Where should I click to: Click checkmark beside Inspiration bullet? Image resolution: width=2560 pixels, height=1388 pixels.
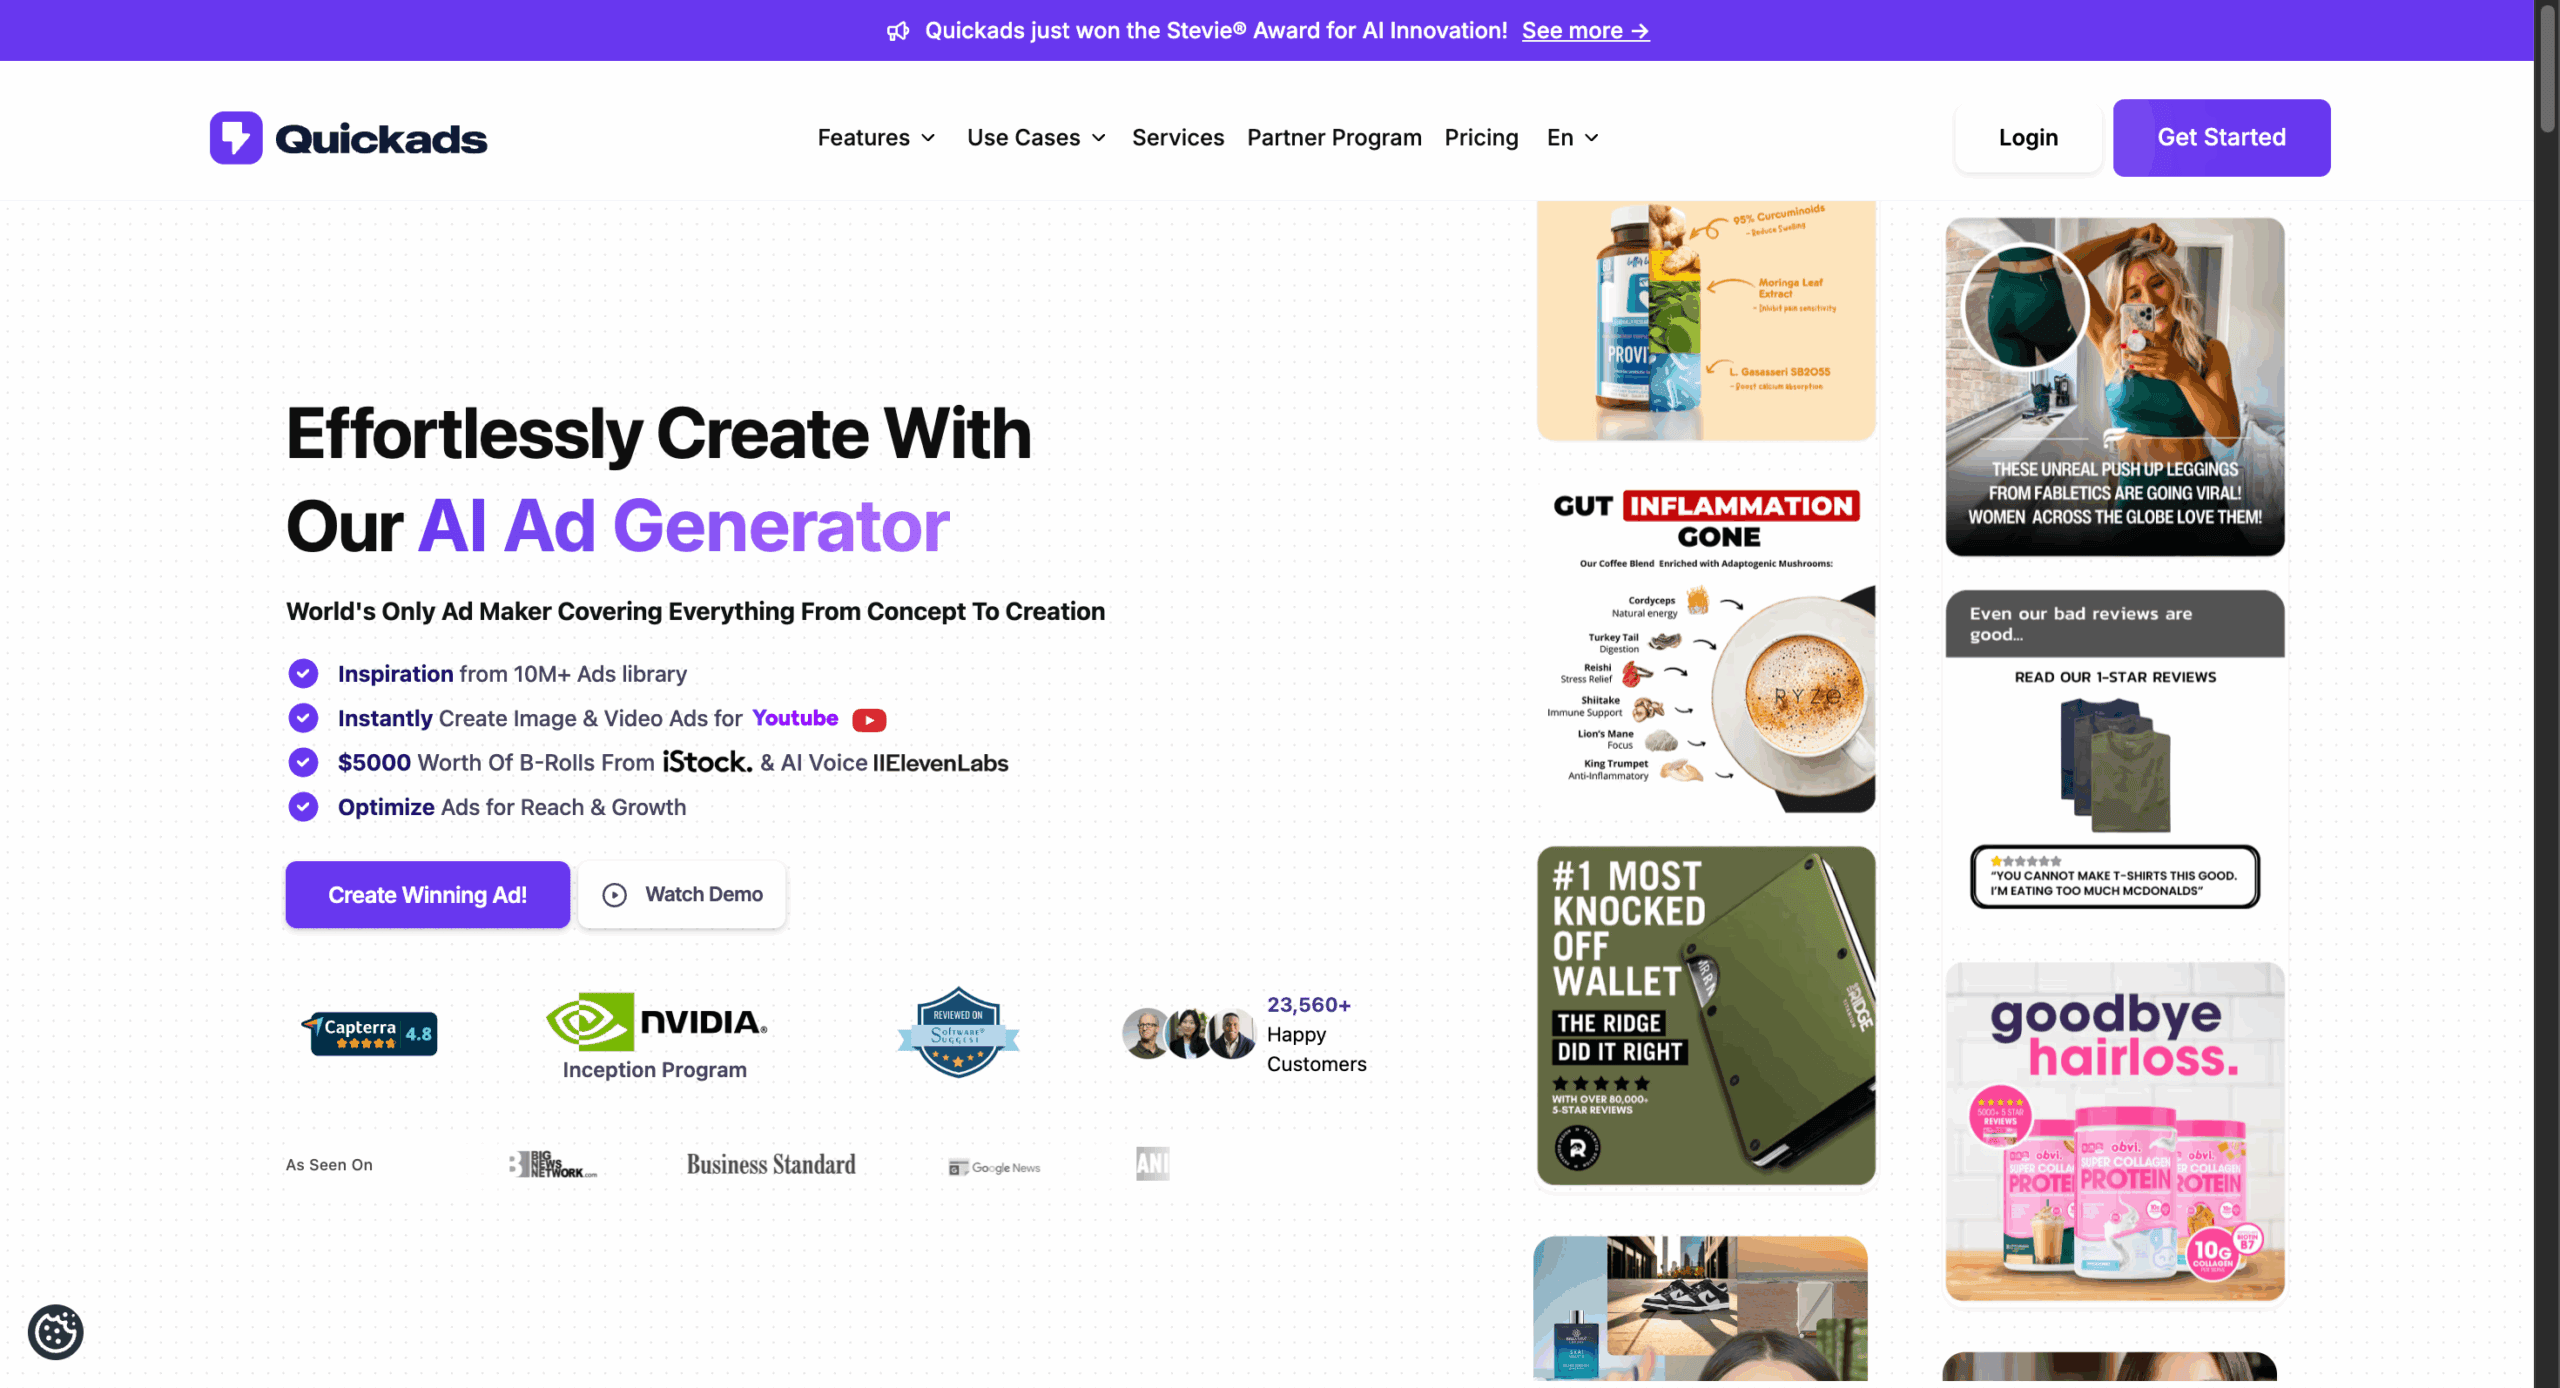pyautogui.click(x=303, y=674)
